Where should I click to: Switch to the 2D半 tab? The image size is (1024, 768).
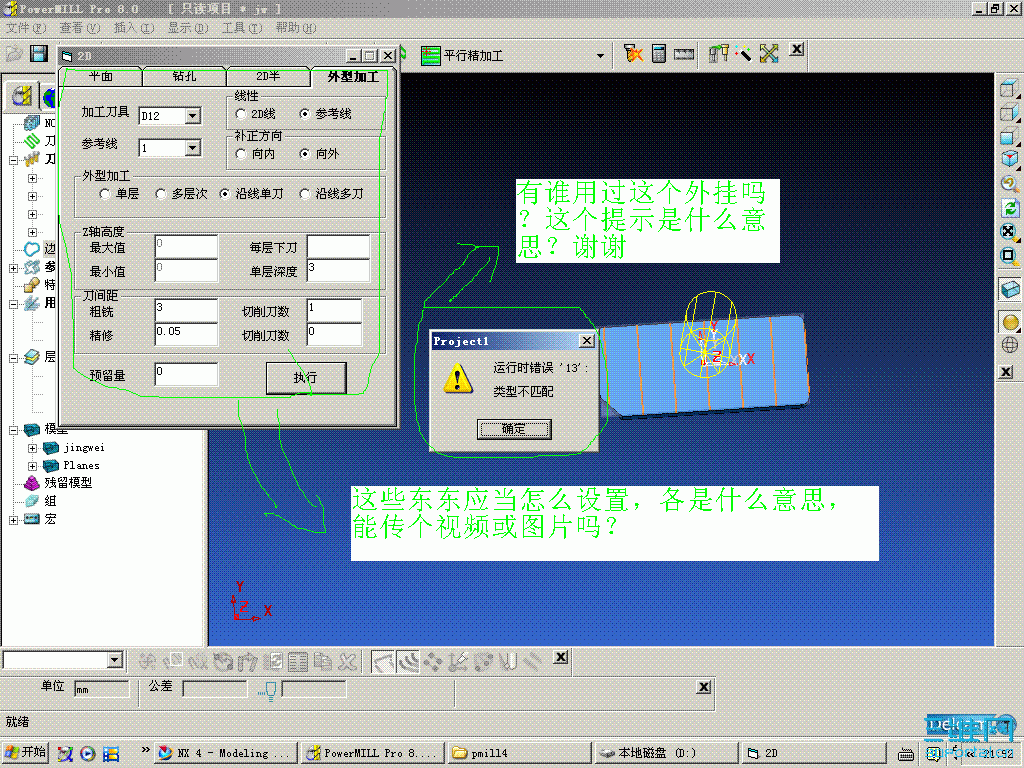[x=268, y=76]
